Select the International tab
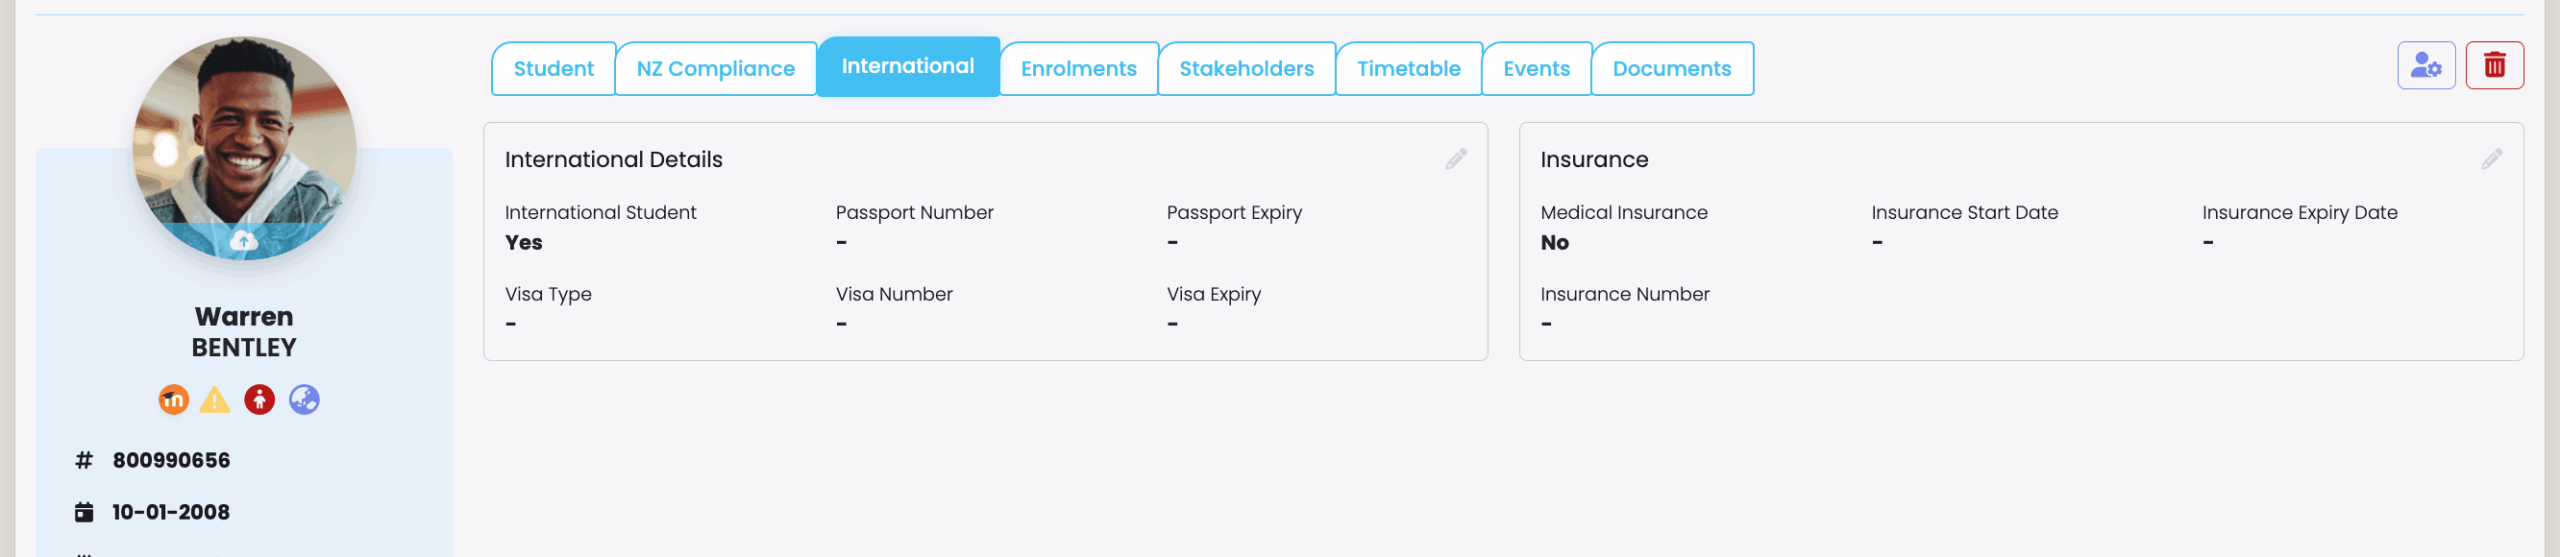 point(908,67)
